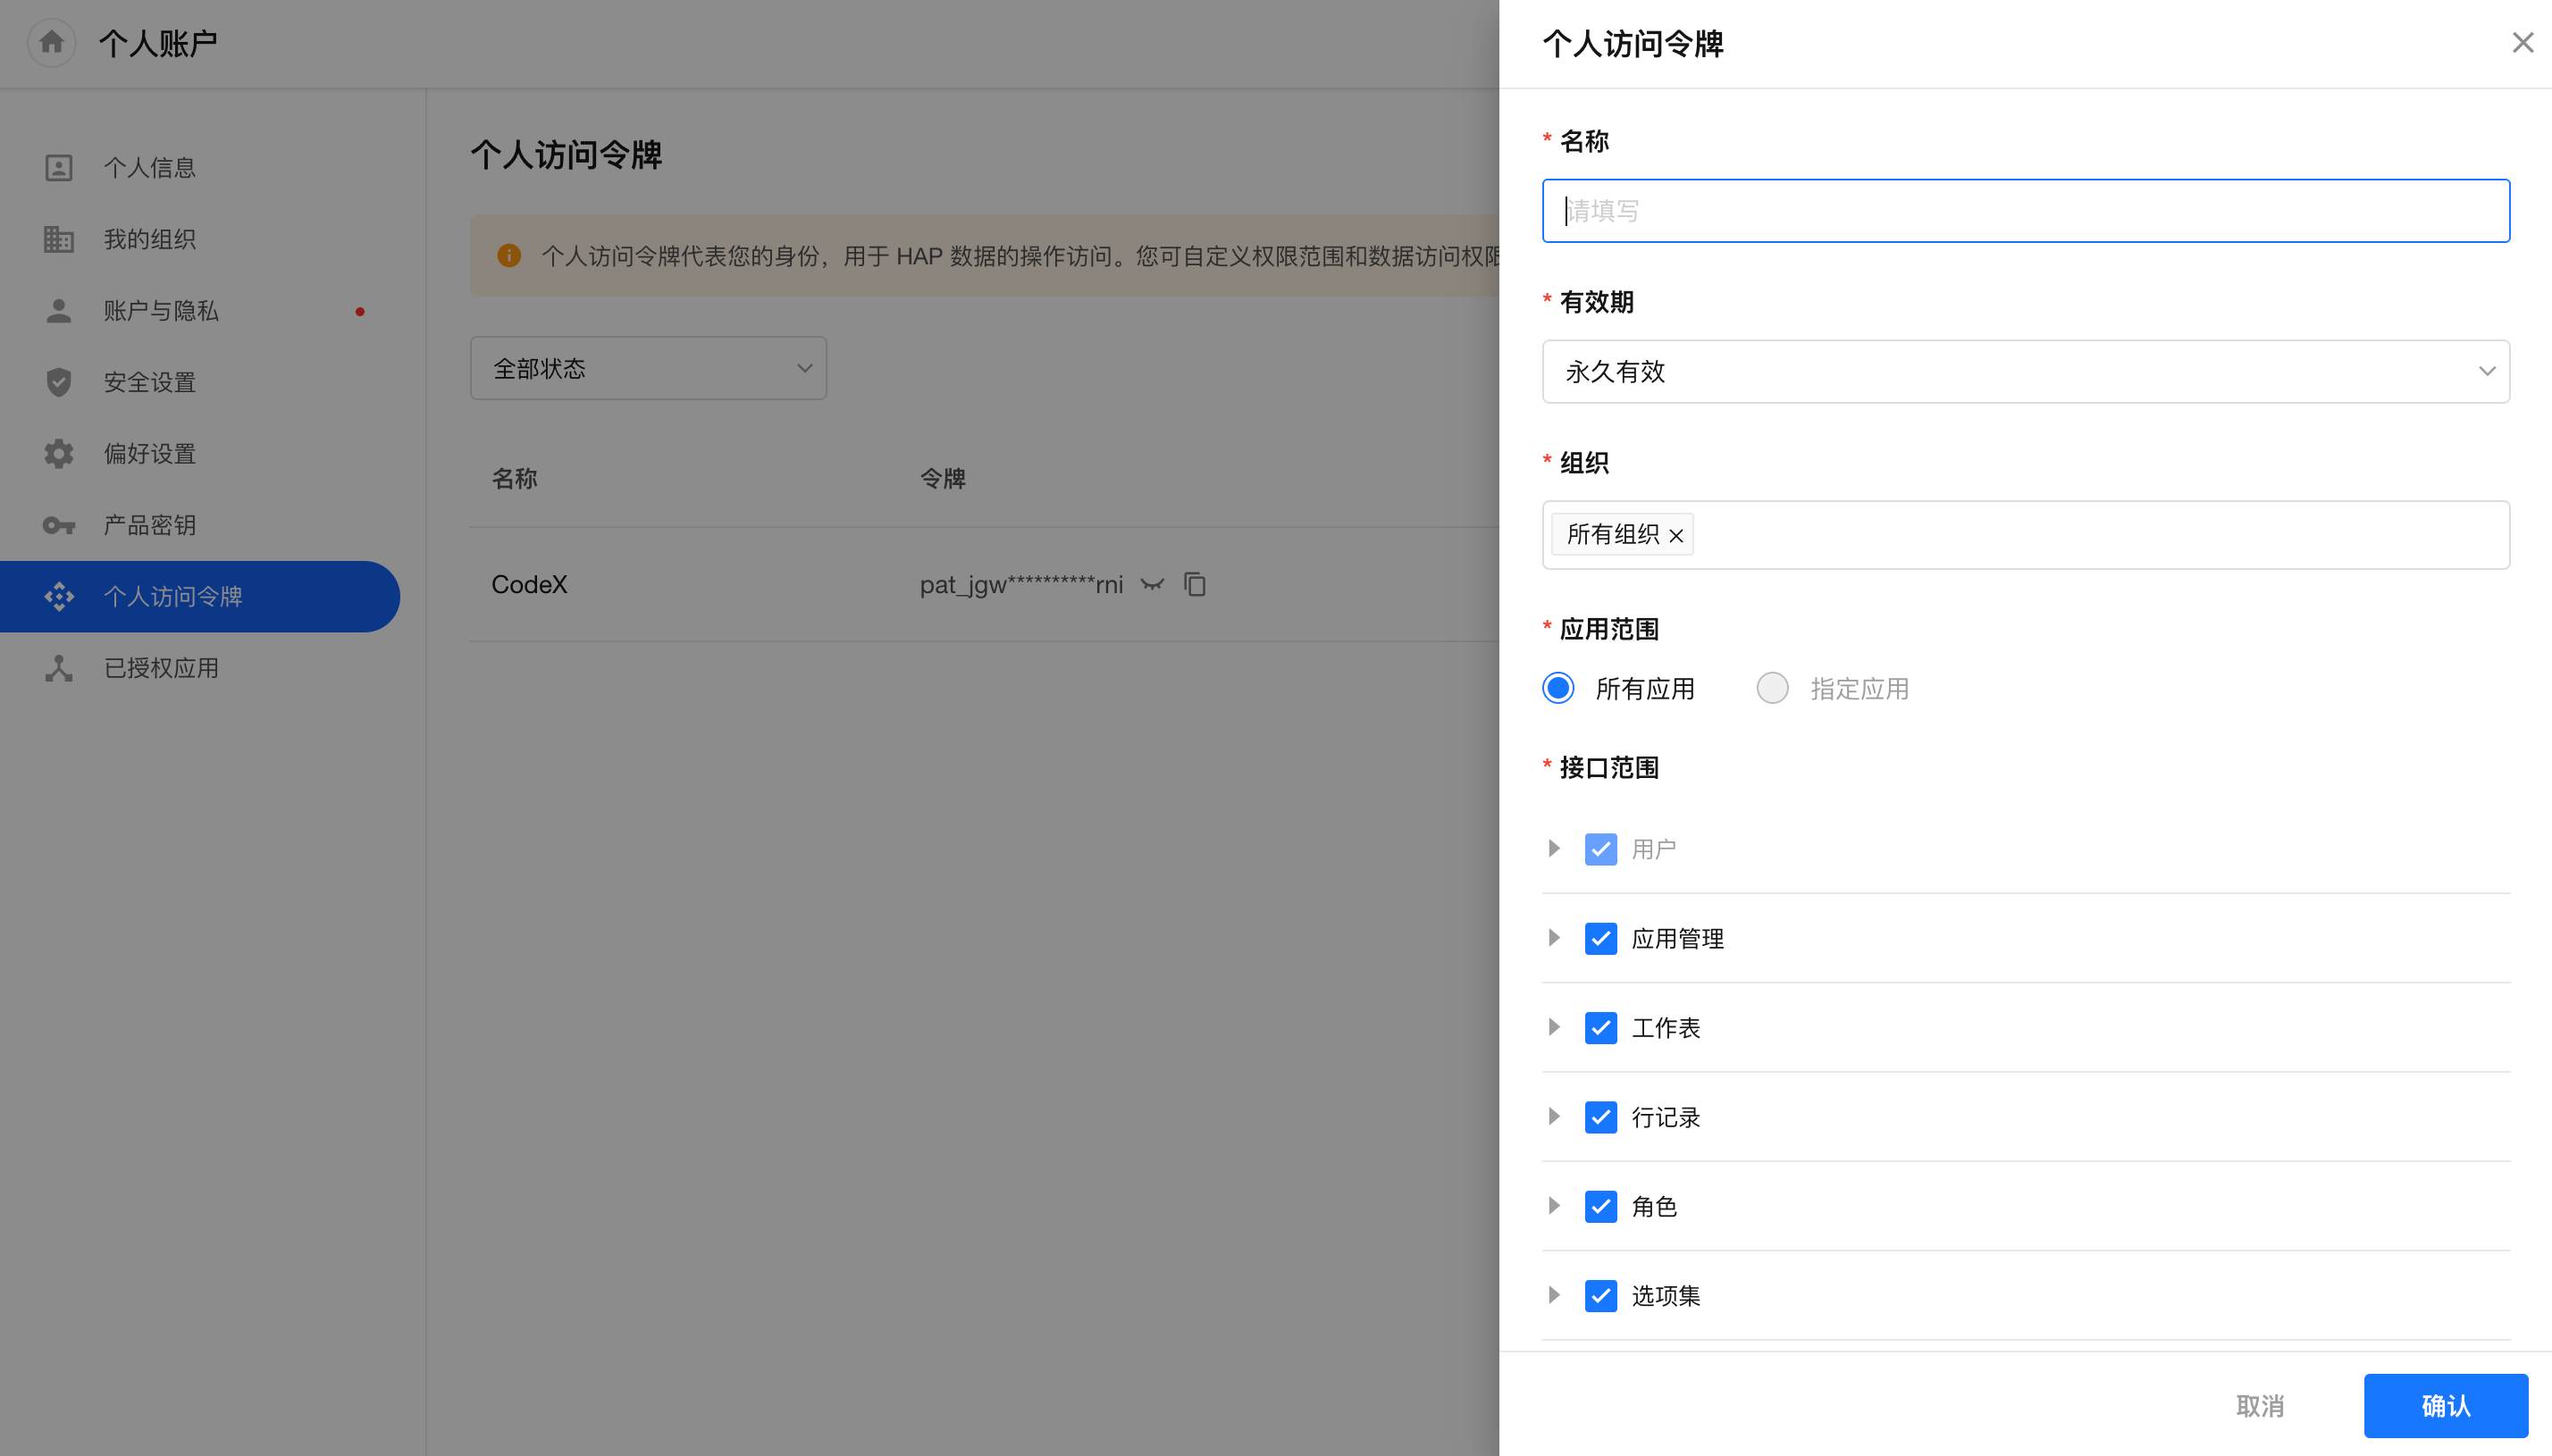Expand the 选项集 interface scope
This screenshot has height=1456, width=2552.
[1554, 1295]
